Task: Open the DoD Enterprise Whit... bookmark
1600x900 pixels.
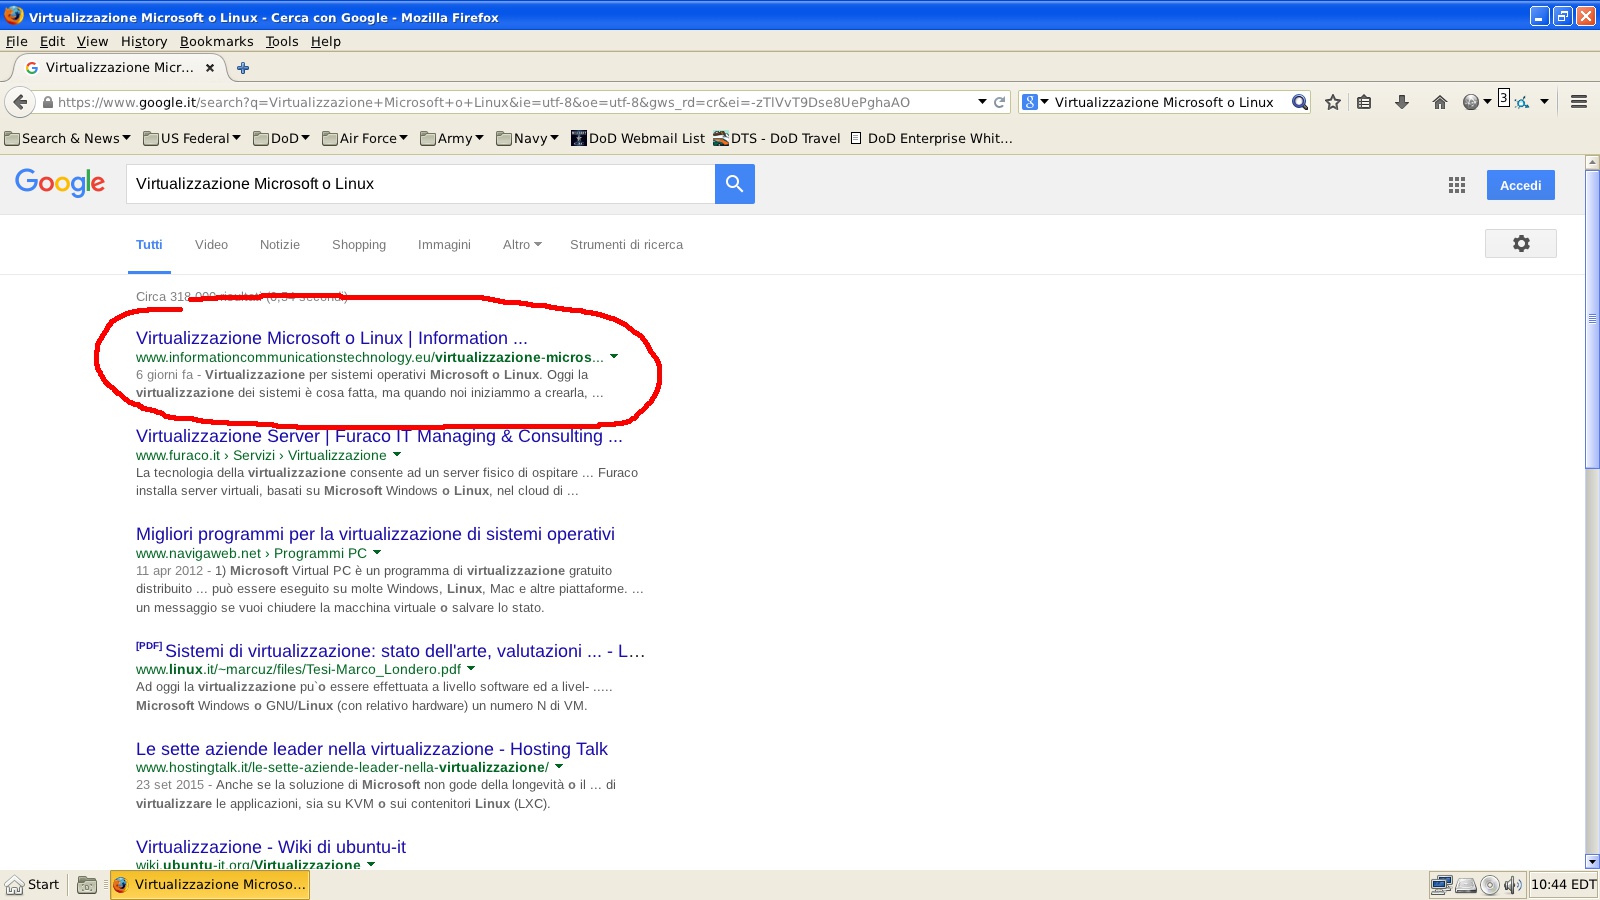Action: (x=931, y=138)
